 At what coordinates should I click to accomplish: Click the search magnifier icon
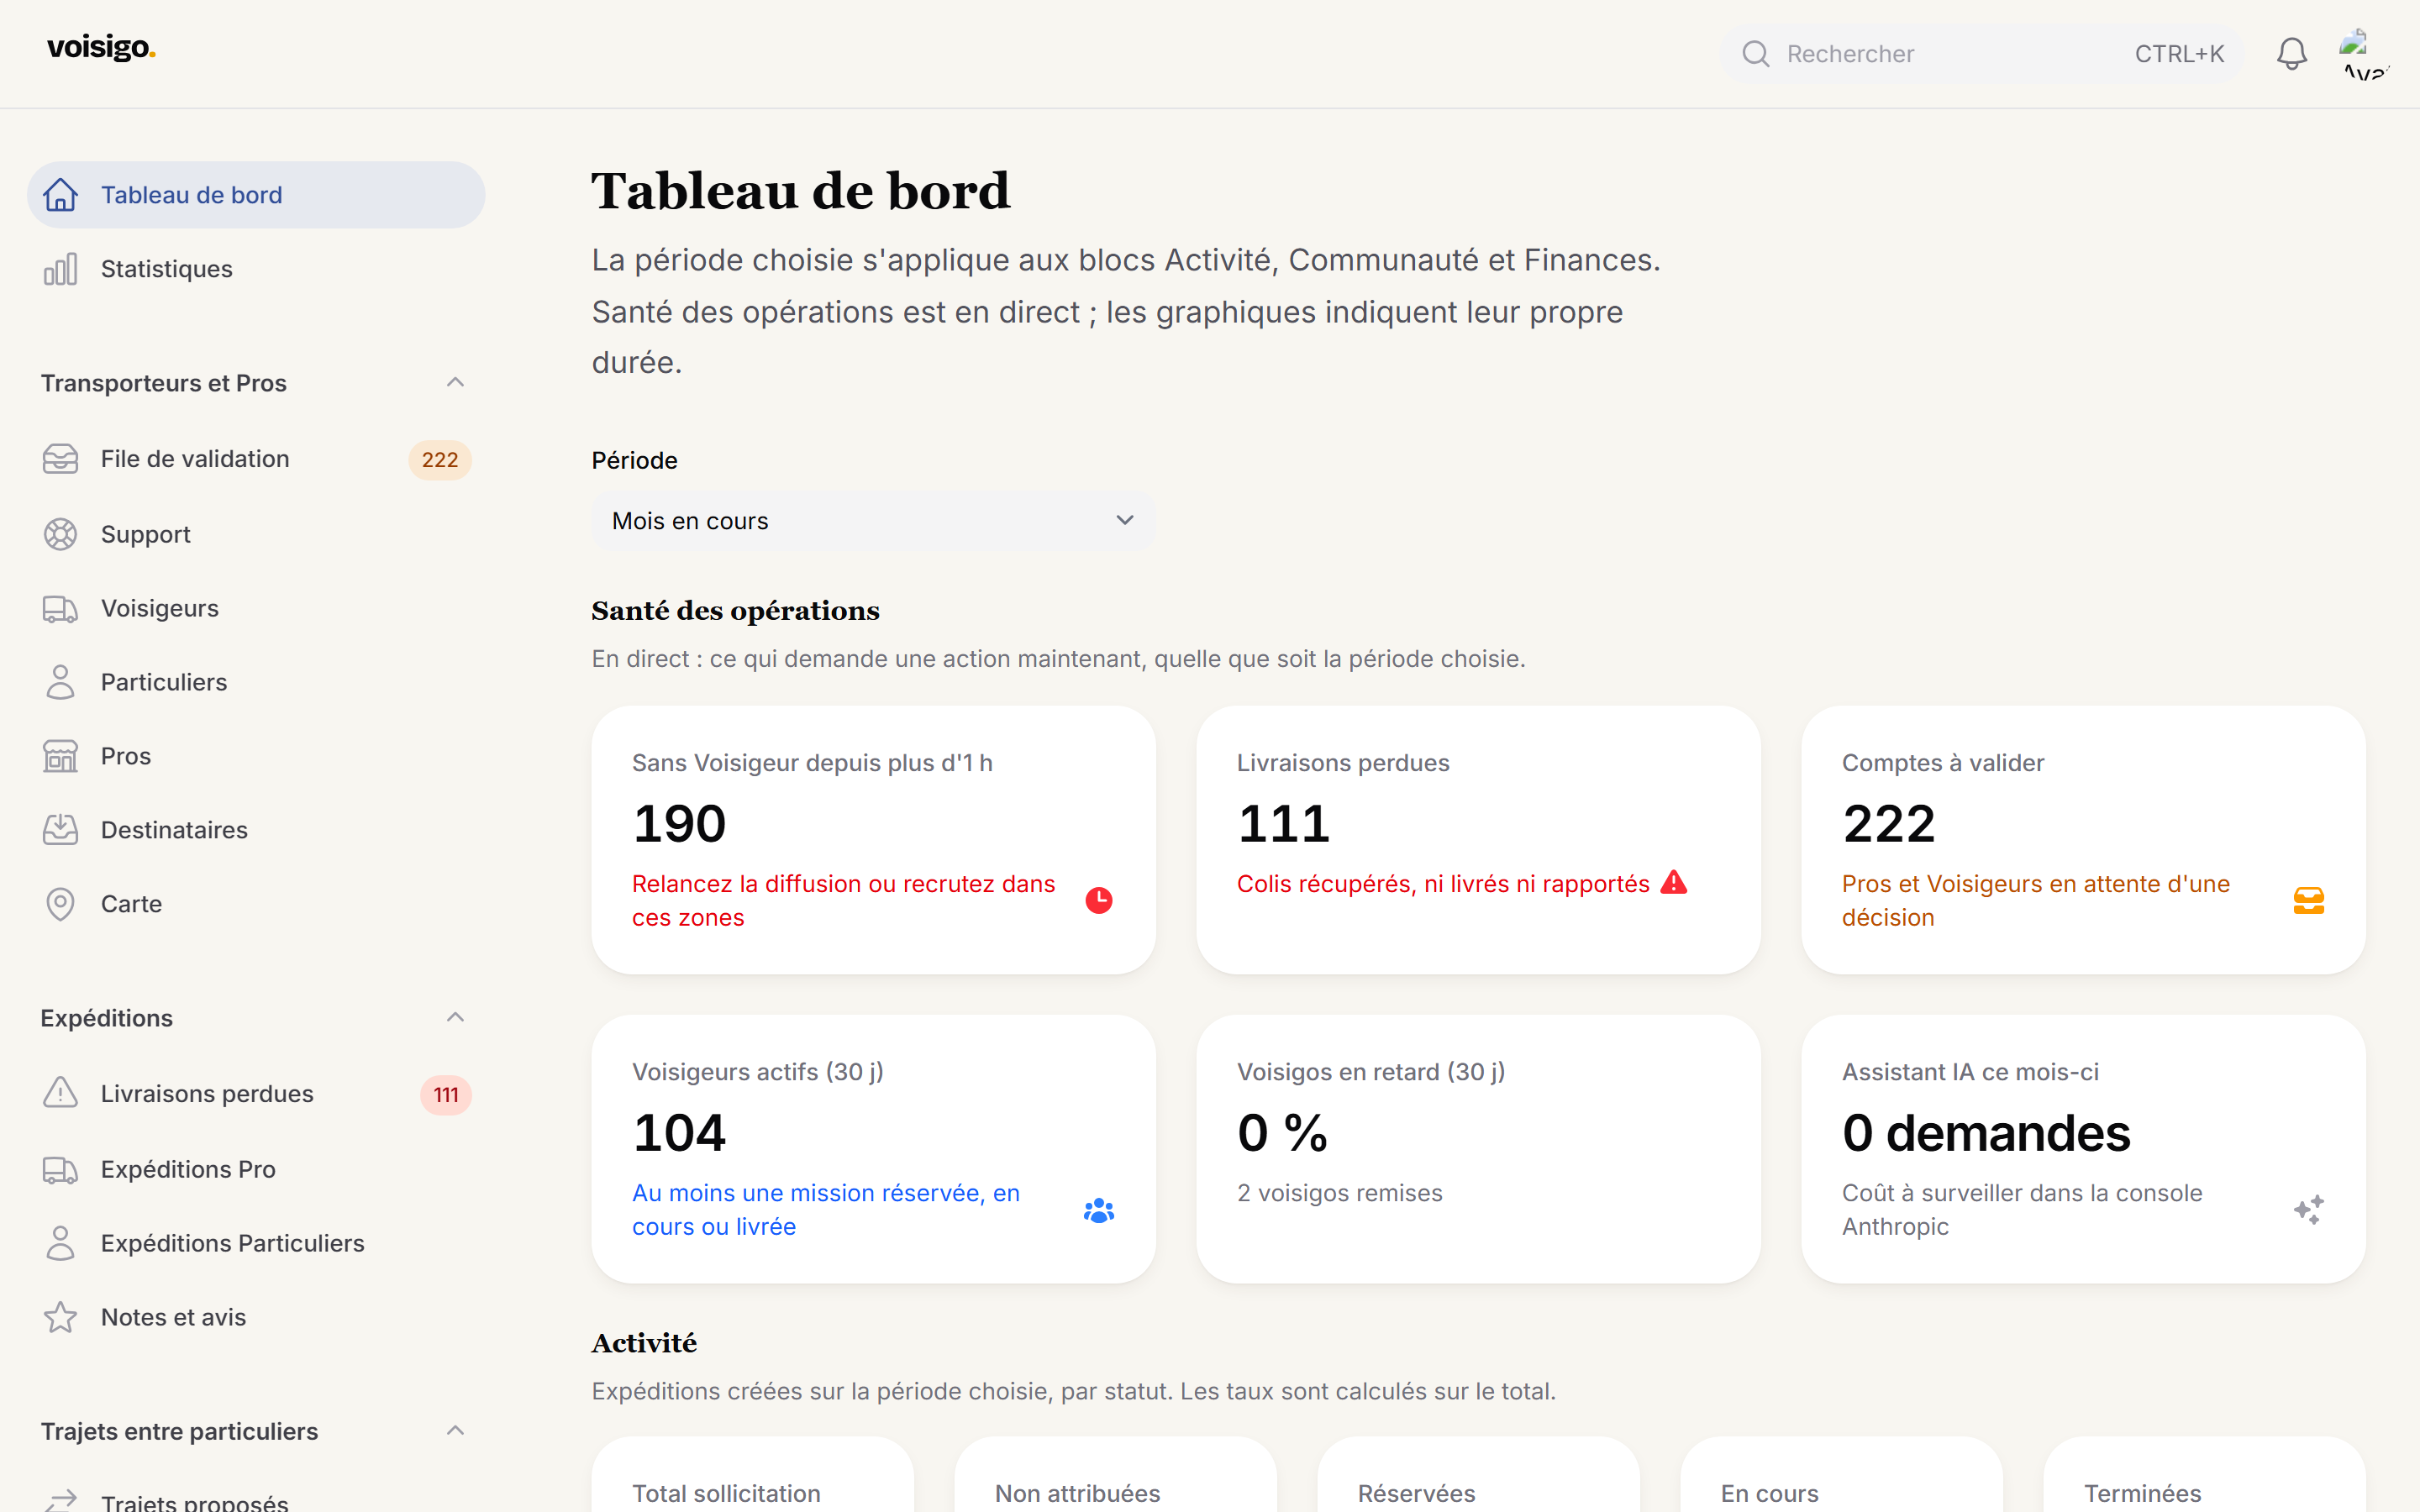click(1755, 54)
